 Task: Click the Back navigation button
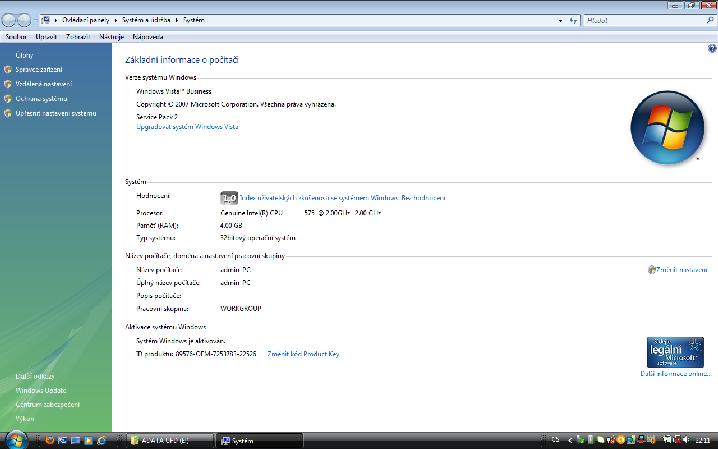[9, 20]
